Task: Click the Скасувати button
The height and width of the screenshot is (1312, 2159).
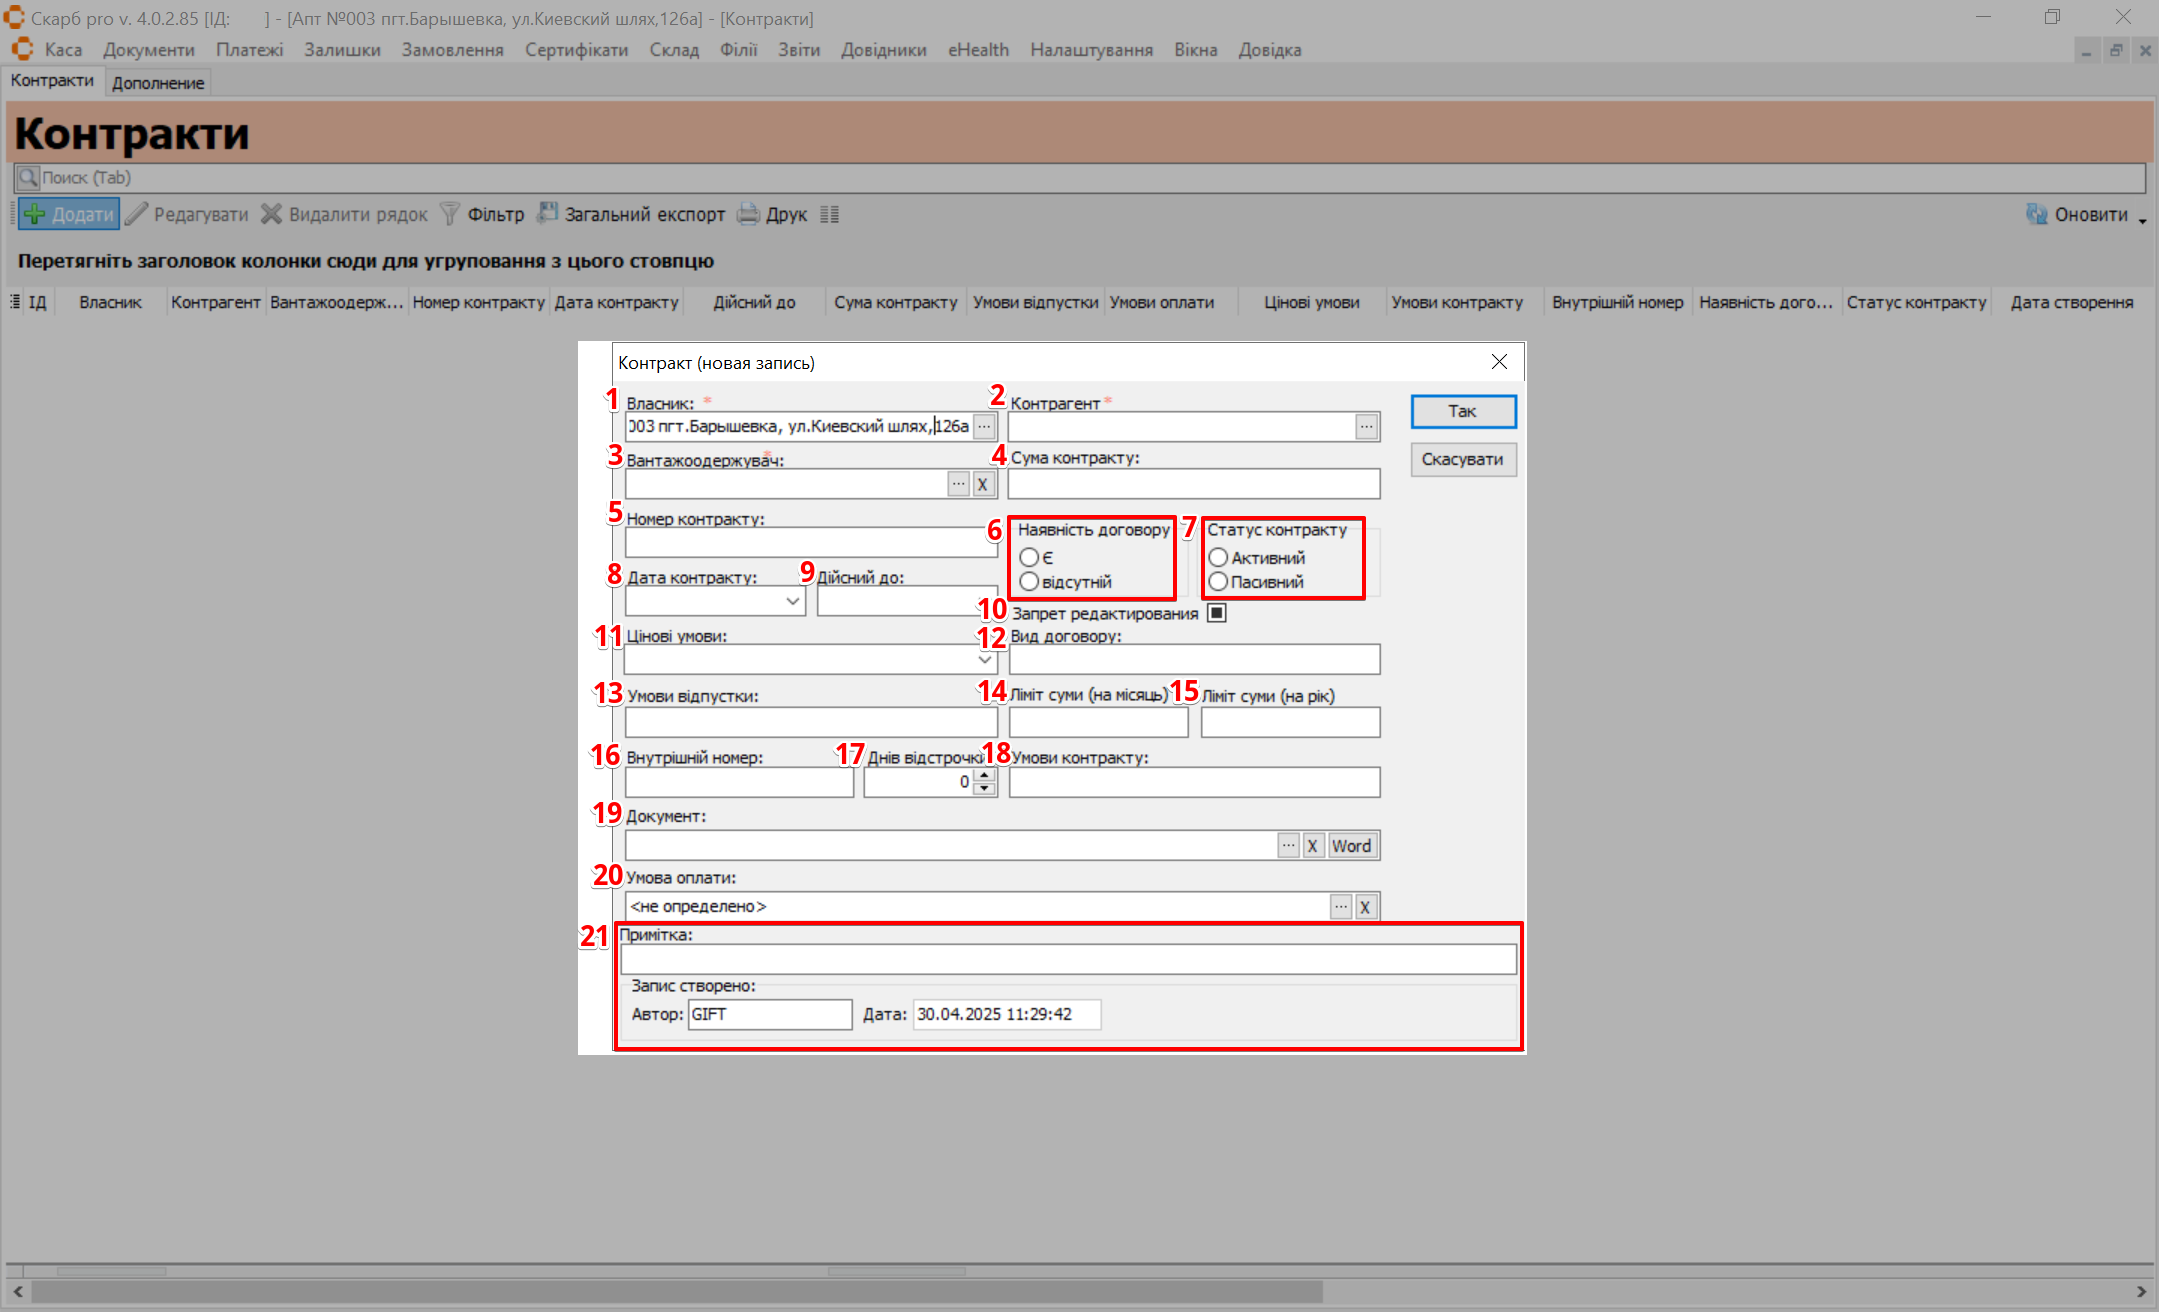Action: (x=1462, y=459)
